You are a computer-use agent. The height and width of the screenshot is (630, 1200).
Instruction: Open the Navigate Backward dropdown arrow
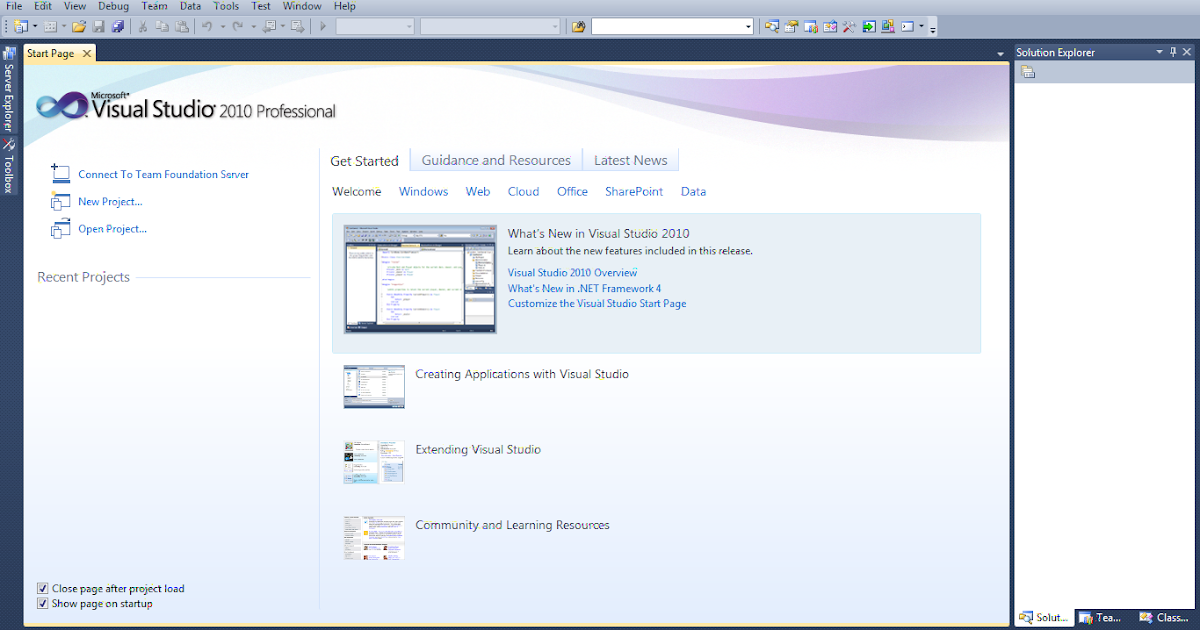coord(283,26)
